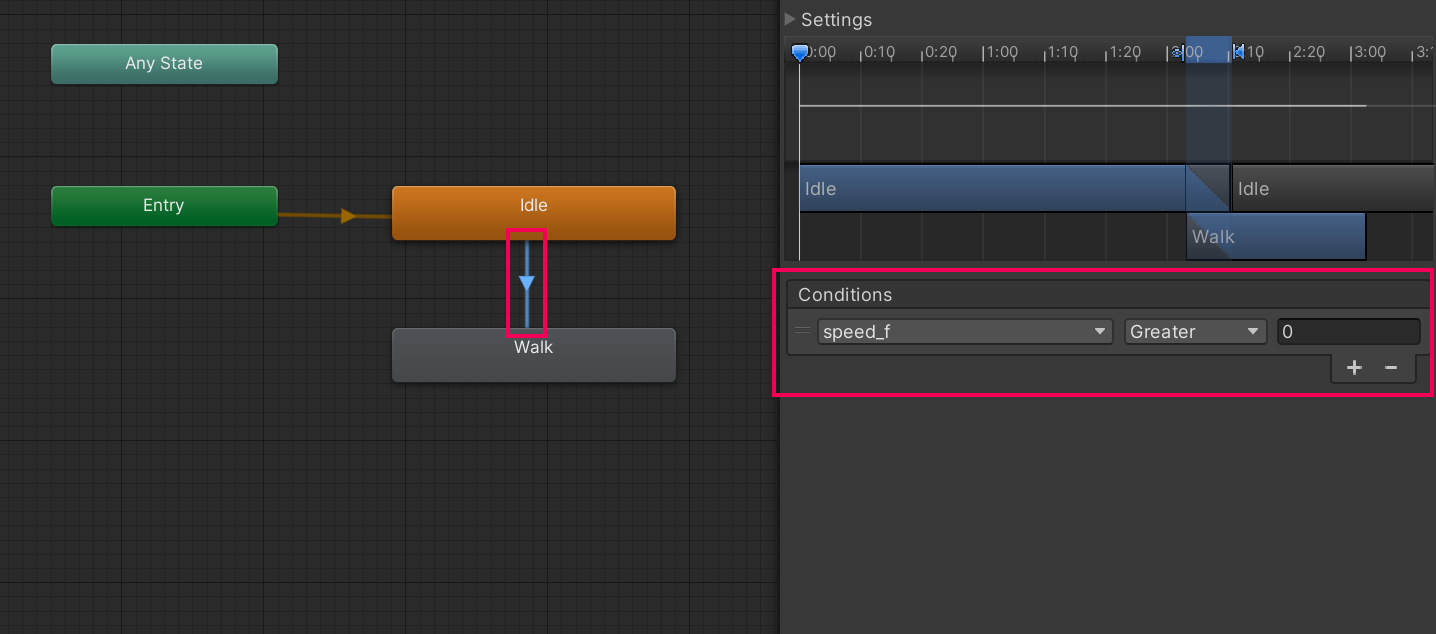
Task: Expand the Settings section
Action: (790, 19)
